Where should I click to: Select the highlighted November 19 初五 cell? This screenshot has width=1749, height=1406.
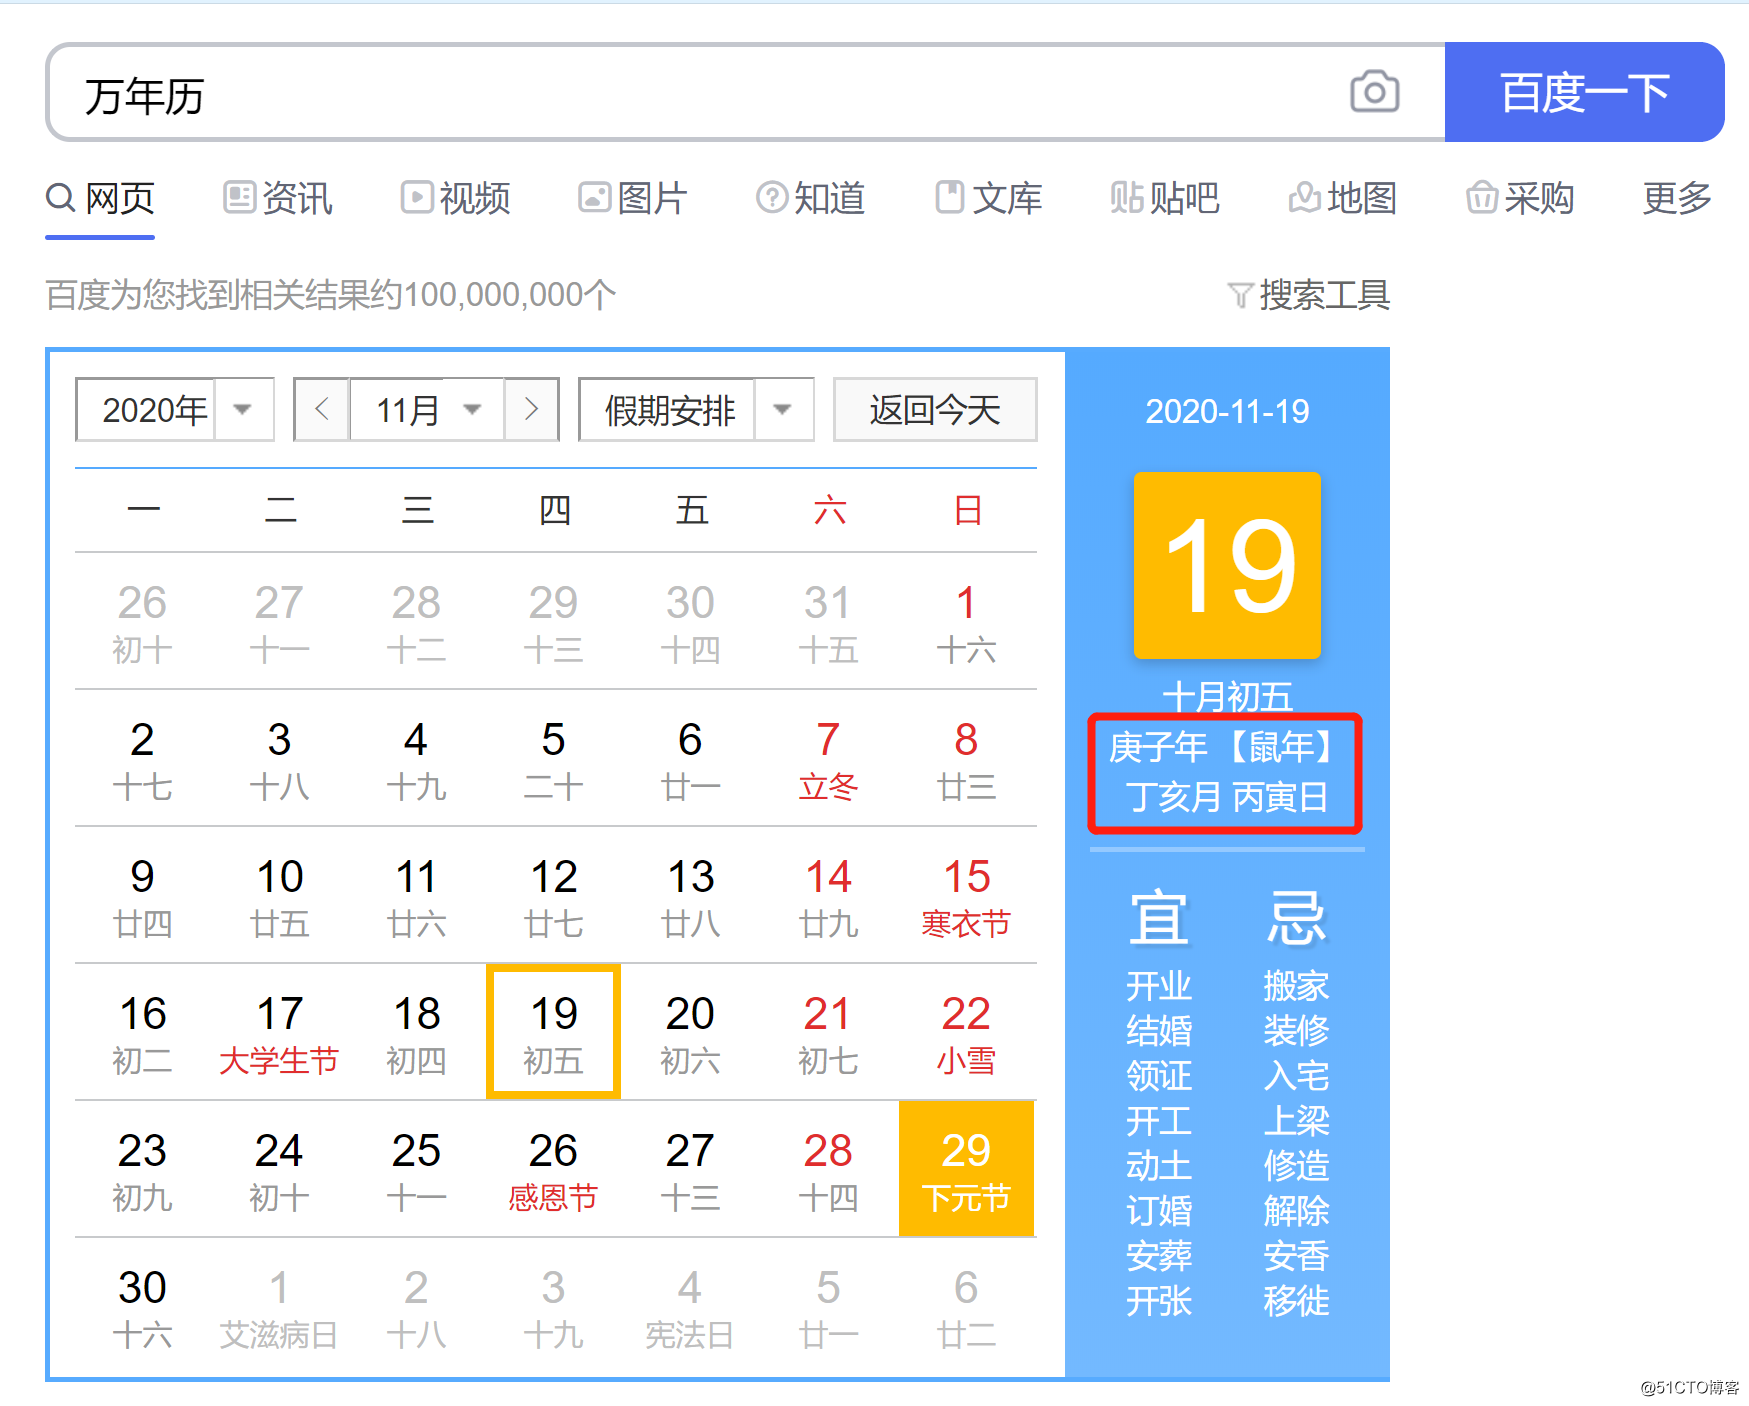tap(553, 1033)
